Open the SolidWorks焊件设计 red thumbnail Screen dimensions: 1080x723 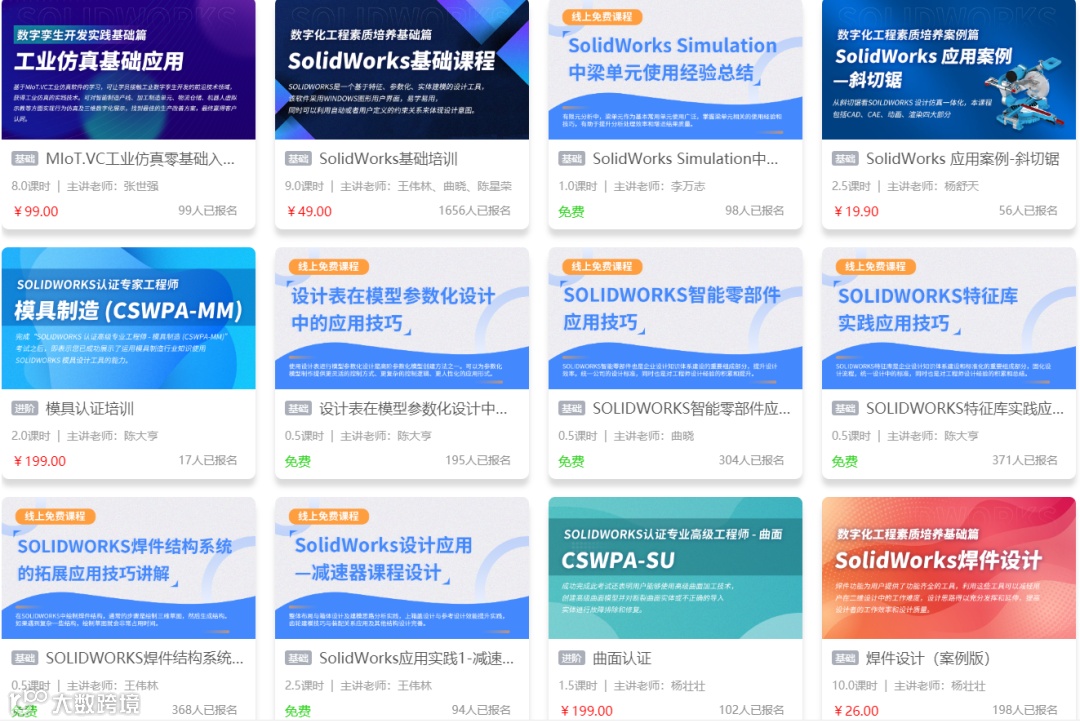(948, 568)
